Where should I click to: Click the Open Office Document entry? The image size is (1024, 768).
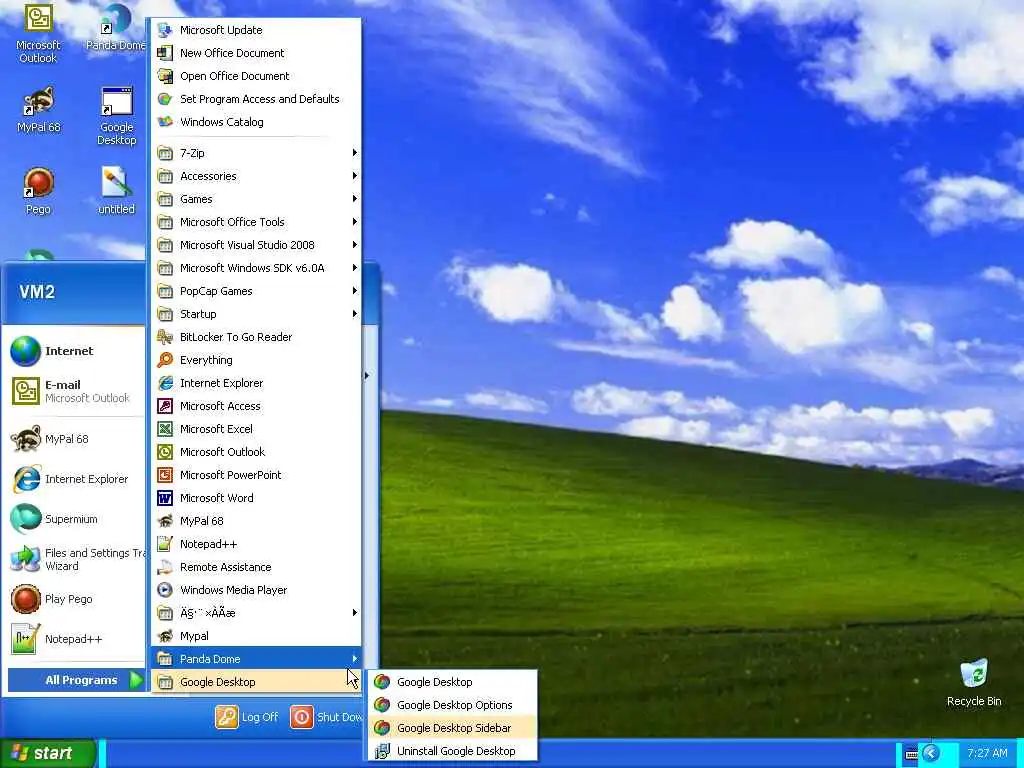coord(256,76)
